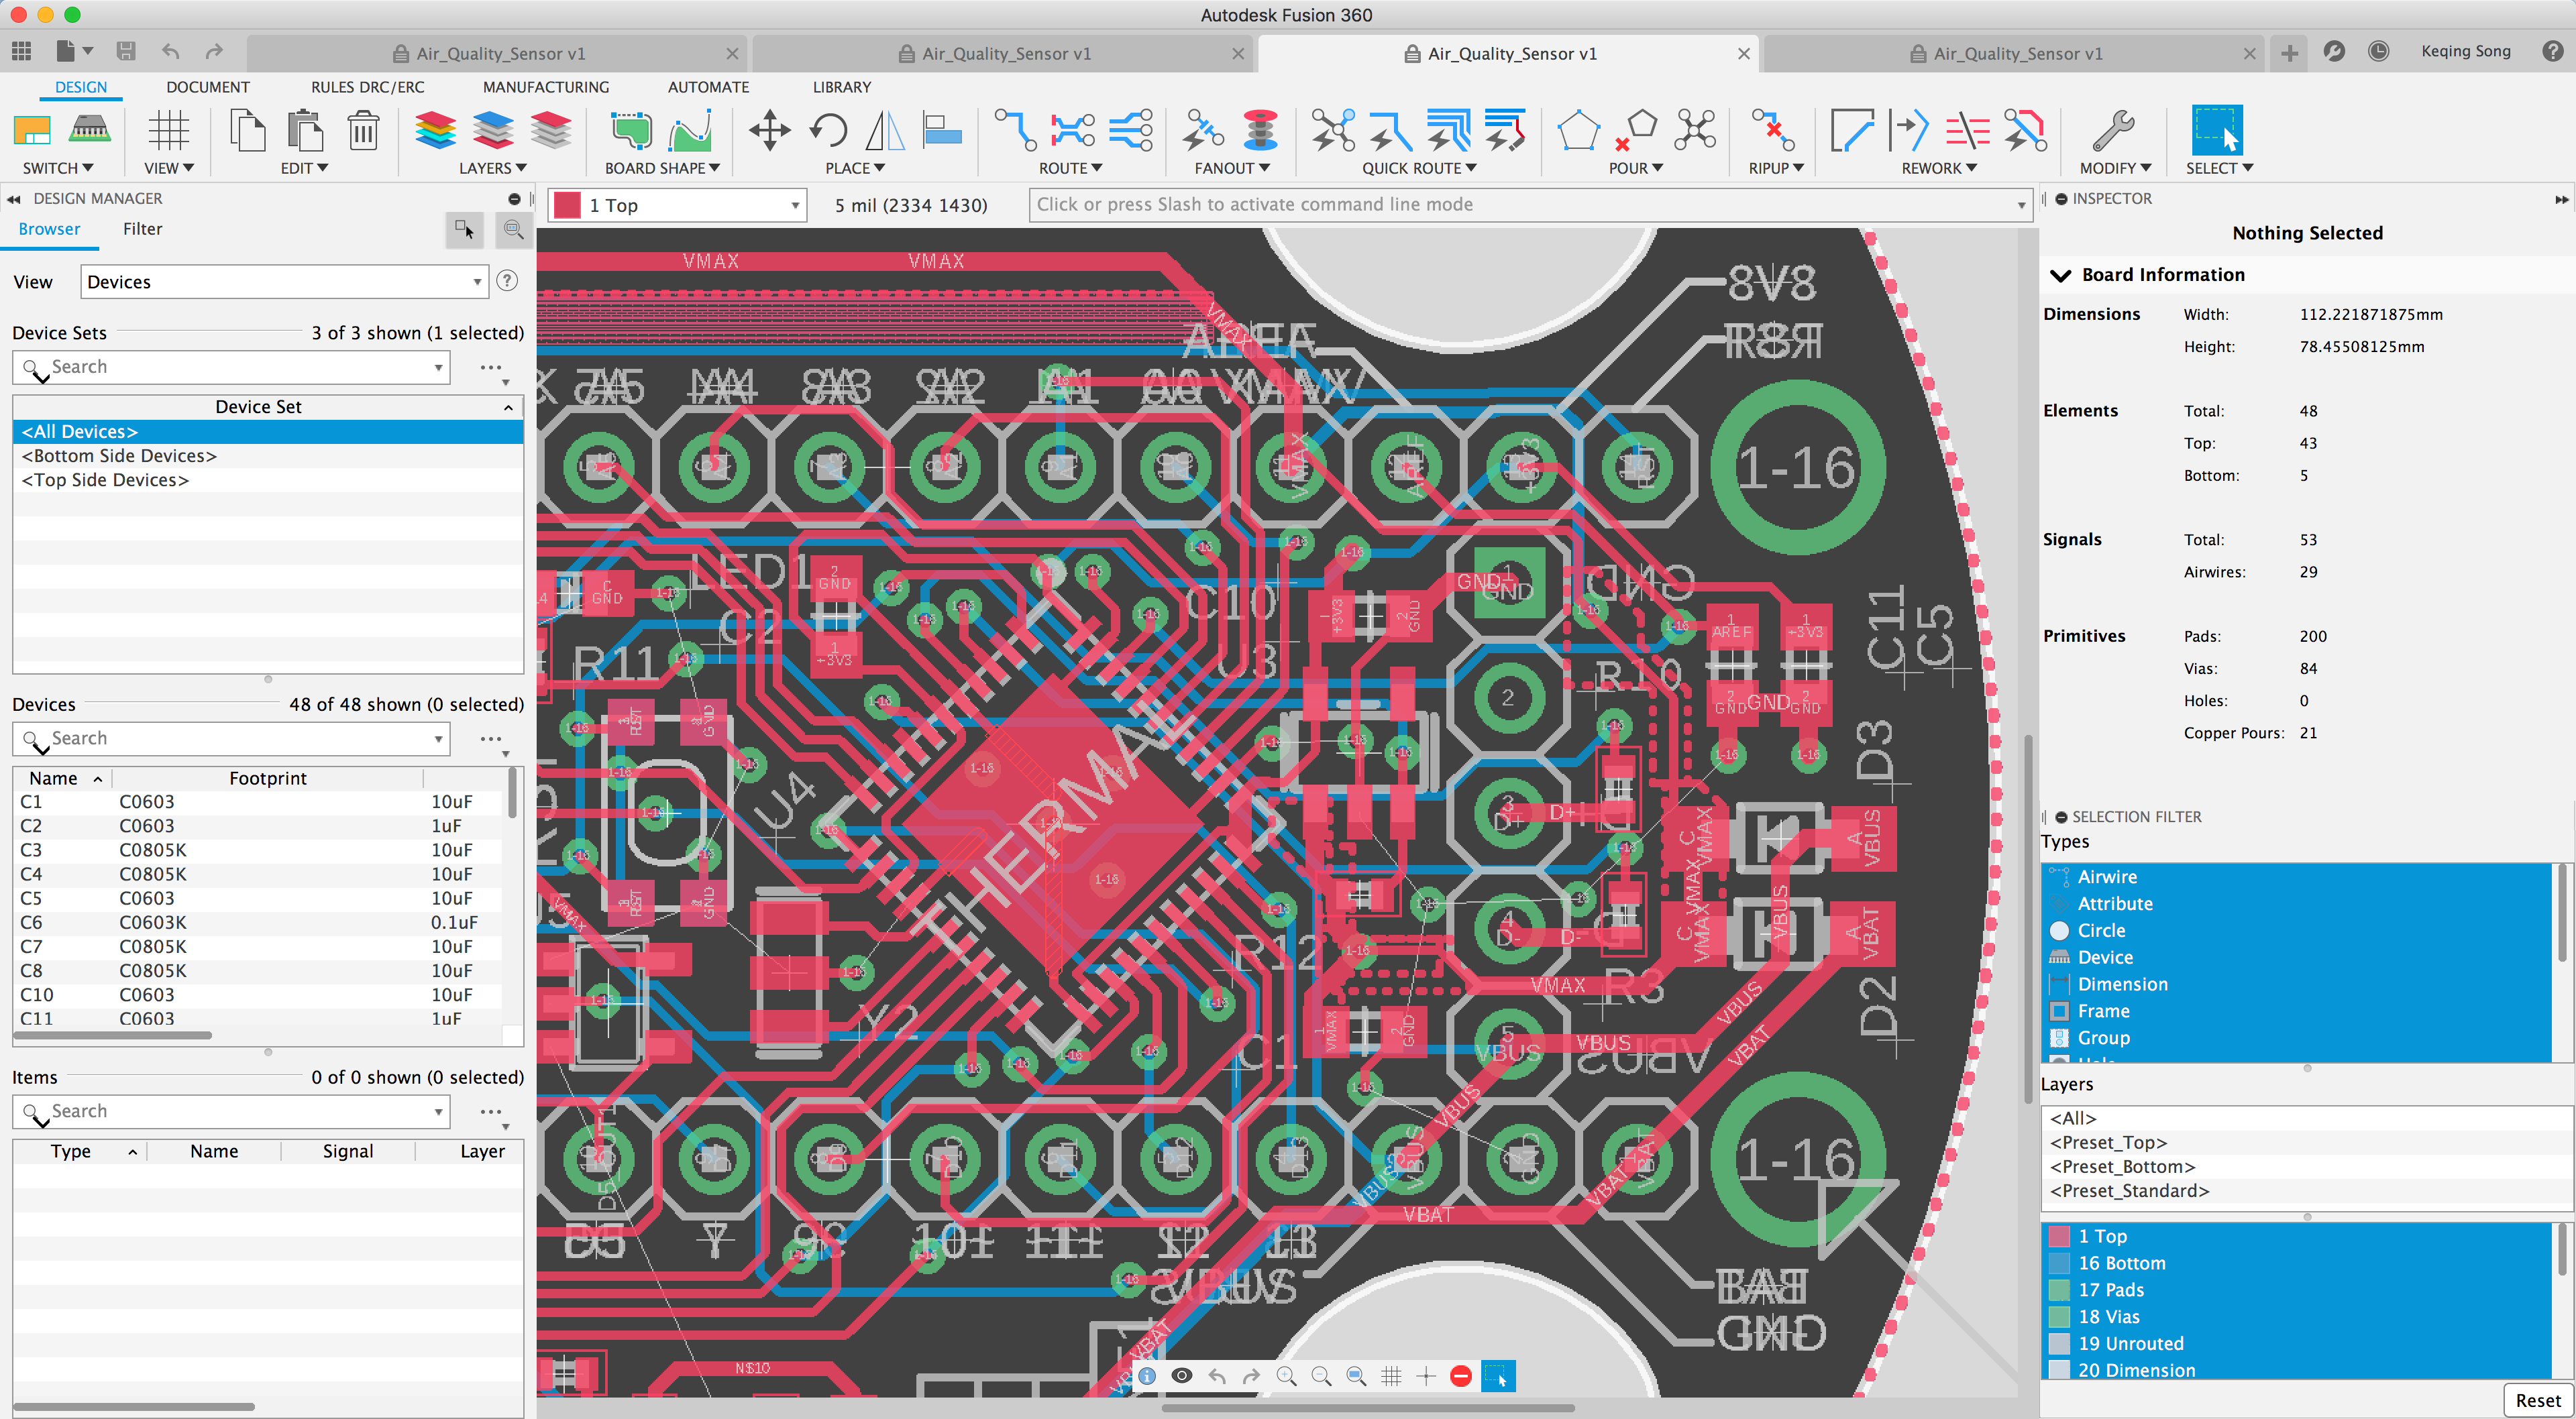Click the save icon in top bar
Image resolution: width=2576 pixels, height=1419 pixels.
125,51
